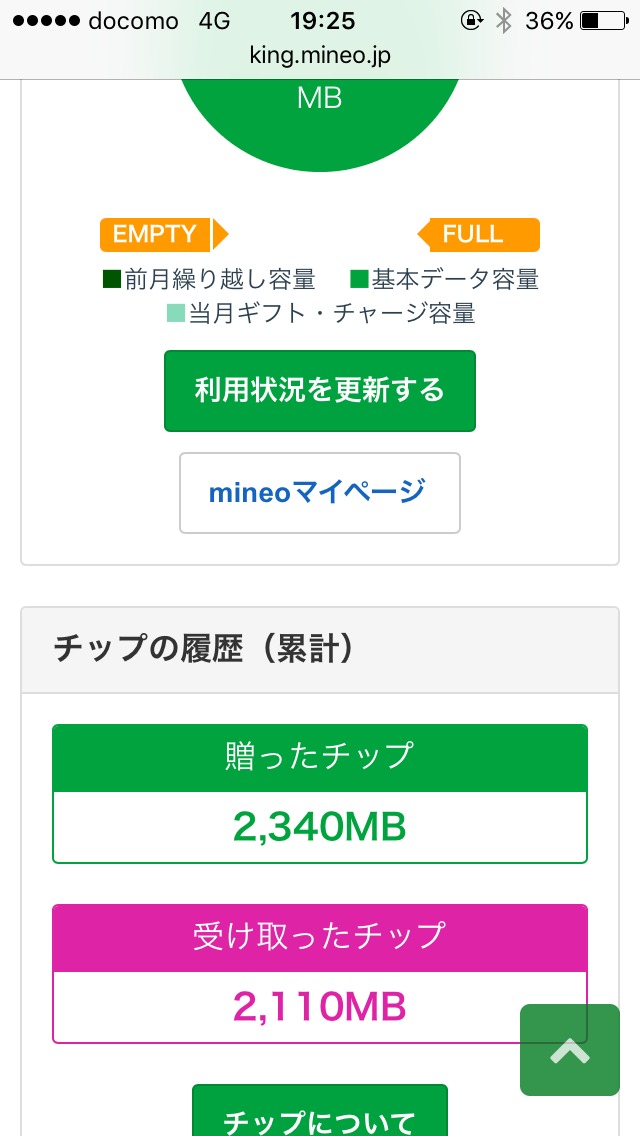Tap the scroll-to-top chevron button
This screenshot has width=640, height=1136.
click(x=570, y=1050)
